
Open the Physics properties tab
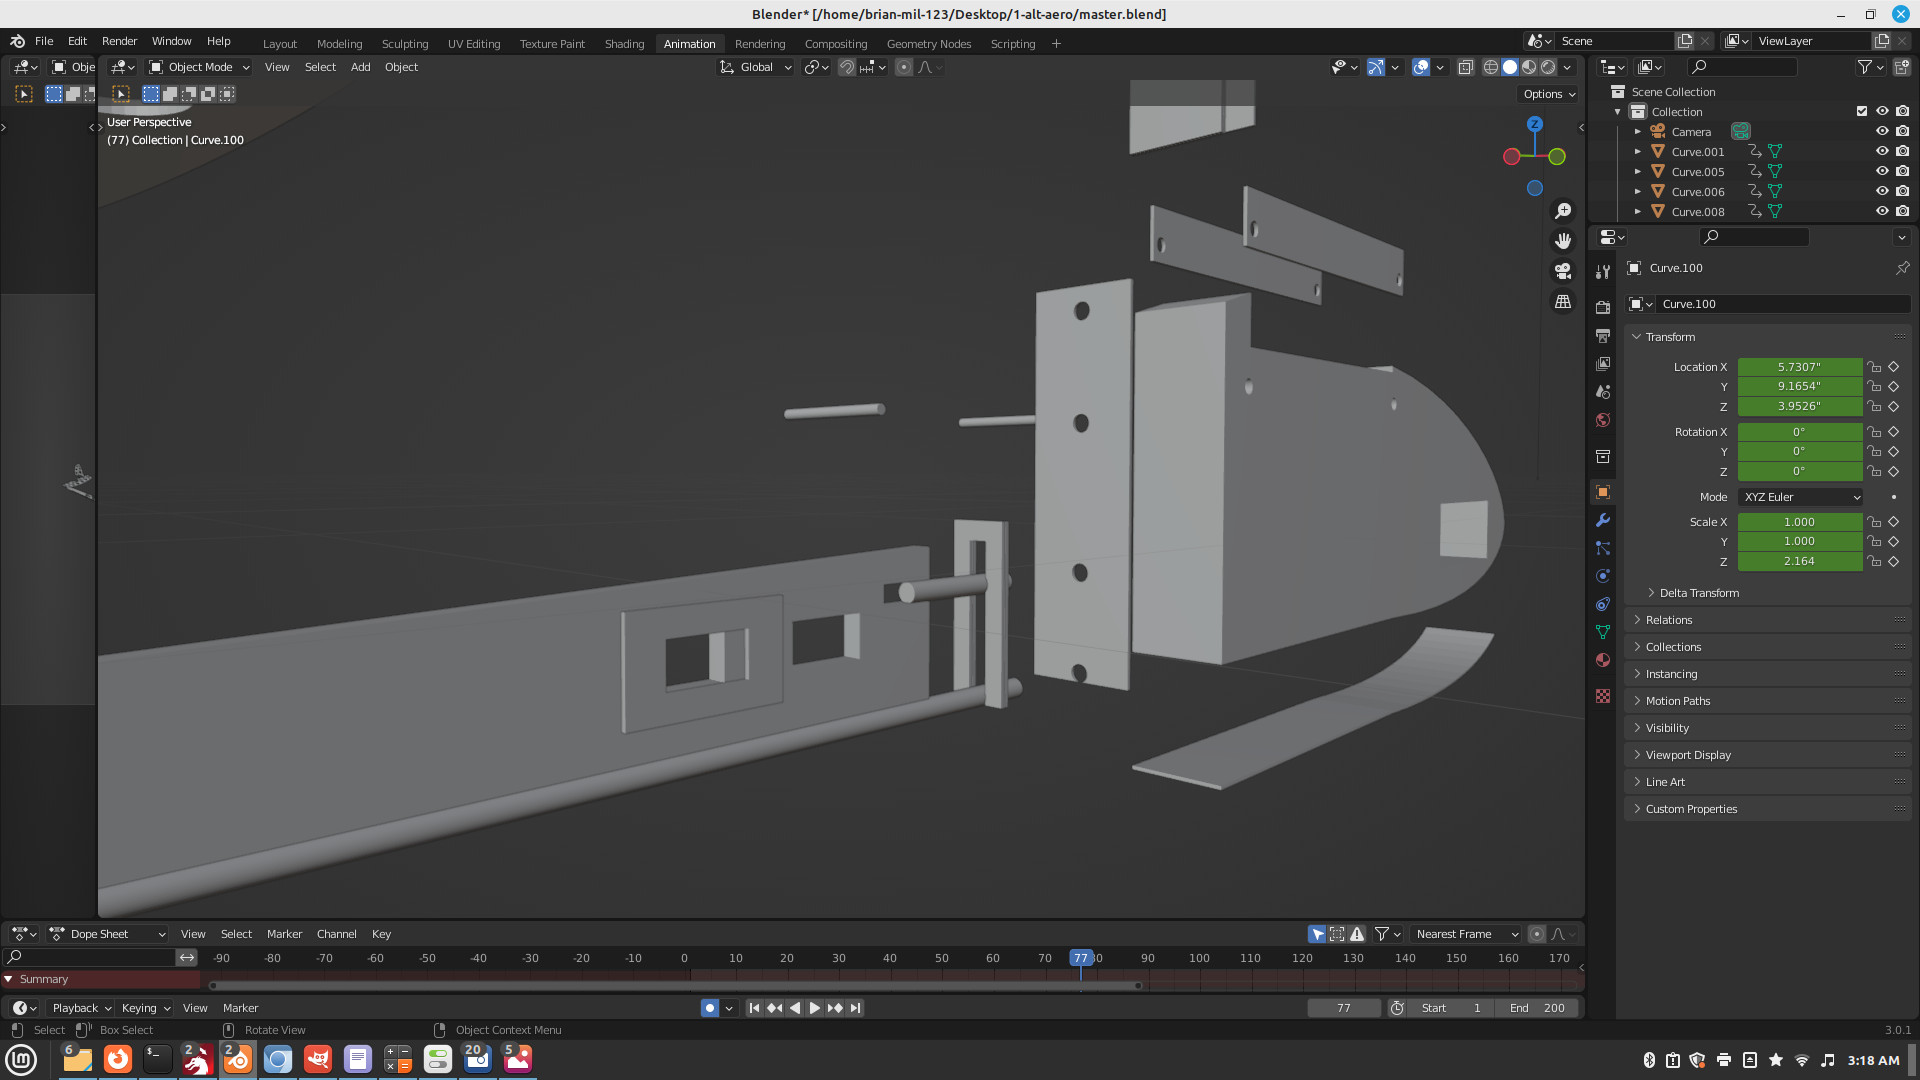(x=1603, y=576)
